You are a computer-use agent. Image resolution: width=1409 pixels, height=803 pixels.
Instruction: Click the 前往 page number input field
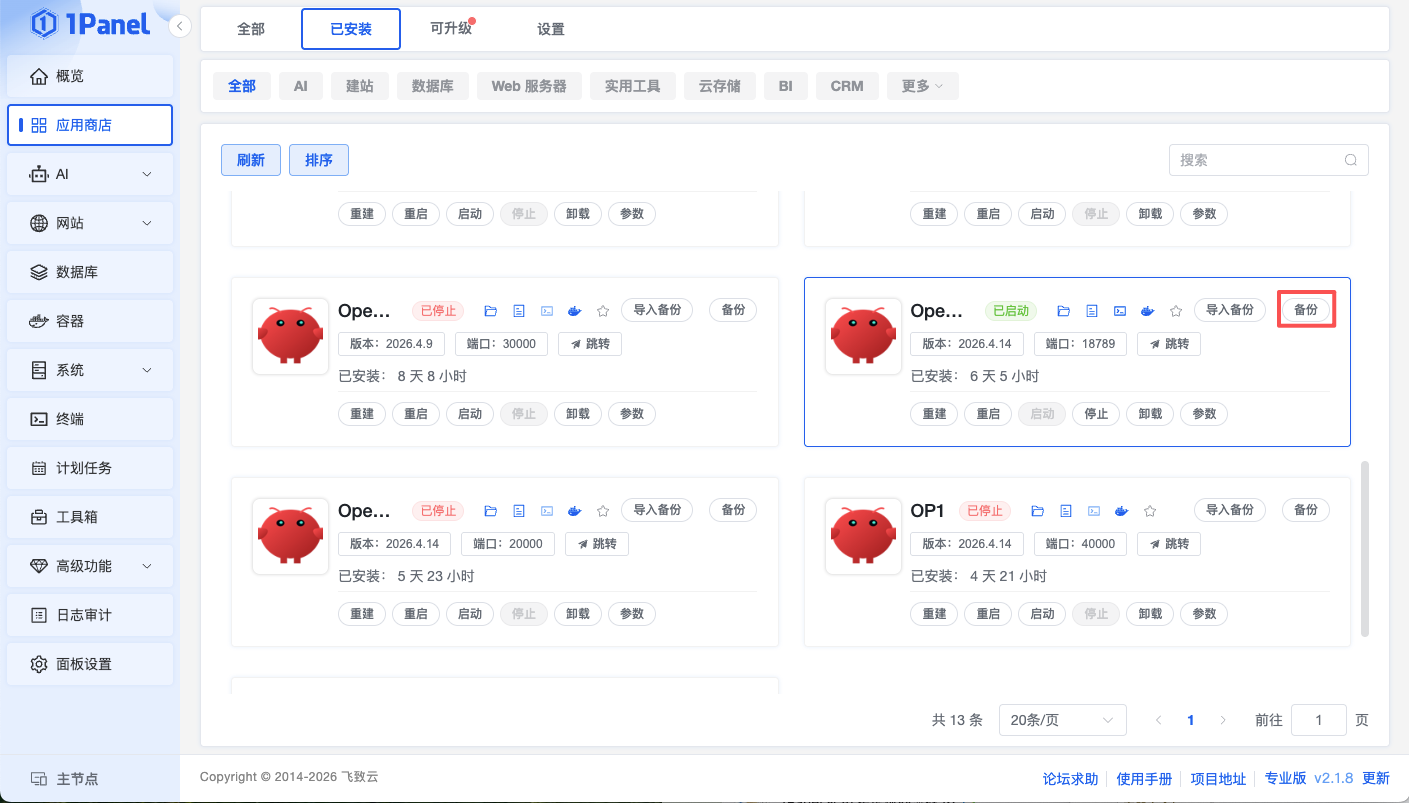pyautogui.click(x=1318, y=720)
